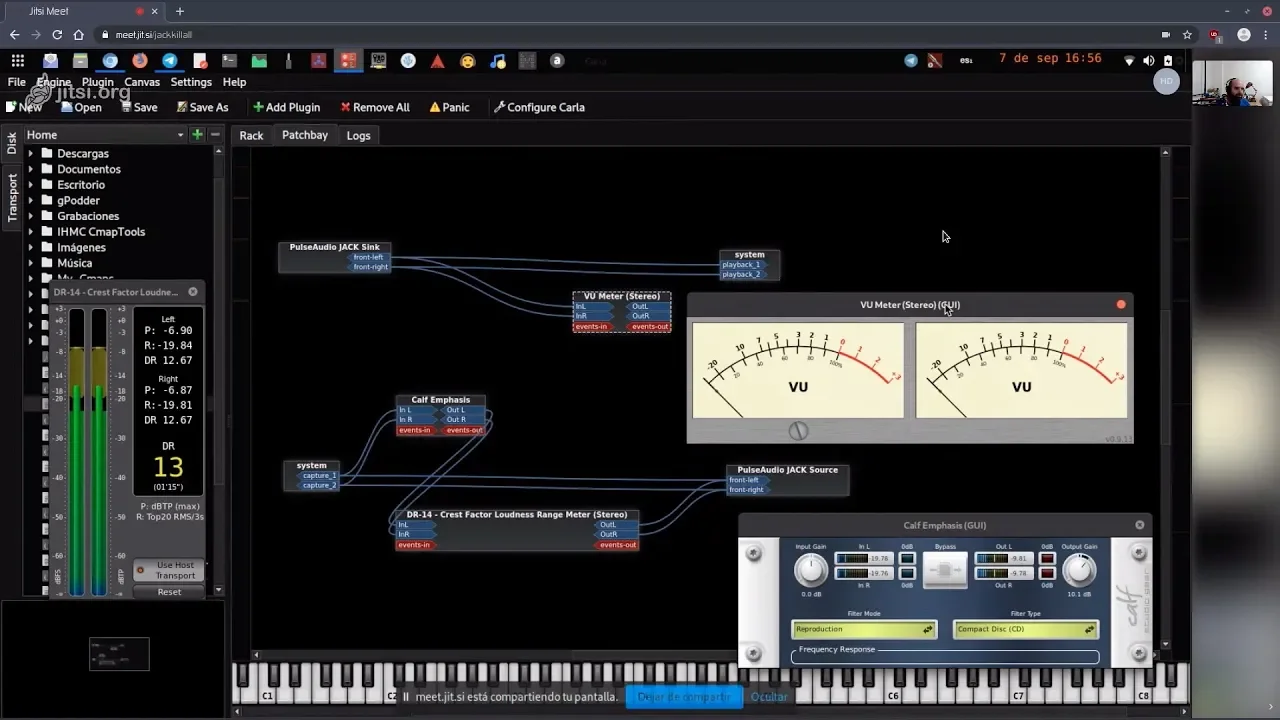
Task: Open the Telegram icon in the top panel
Action: (x=170, y=61)
